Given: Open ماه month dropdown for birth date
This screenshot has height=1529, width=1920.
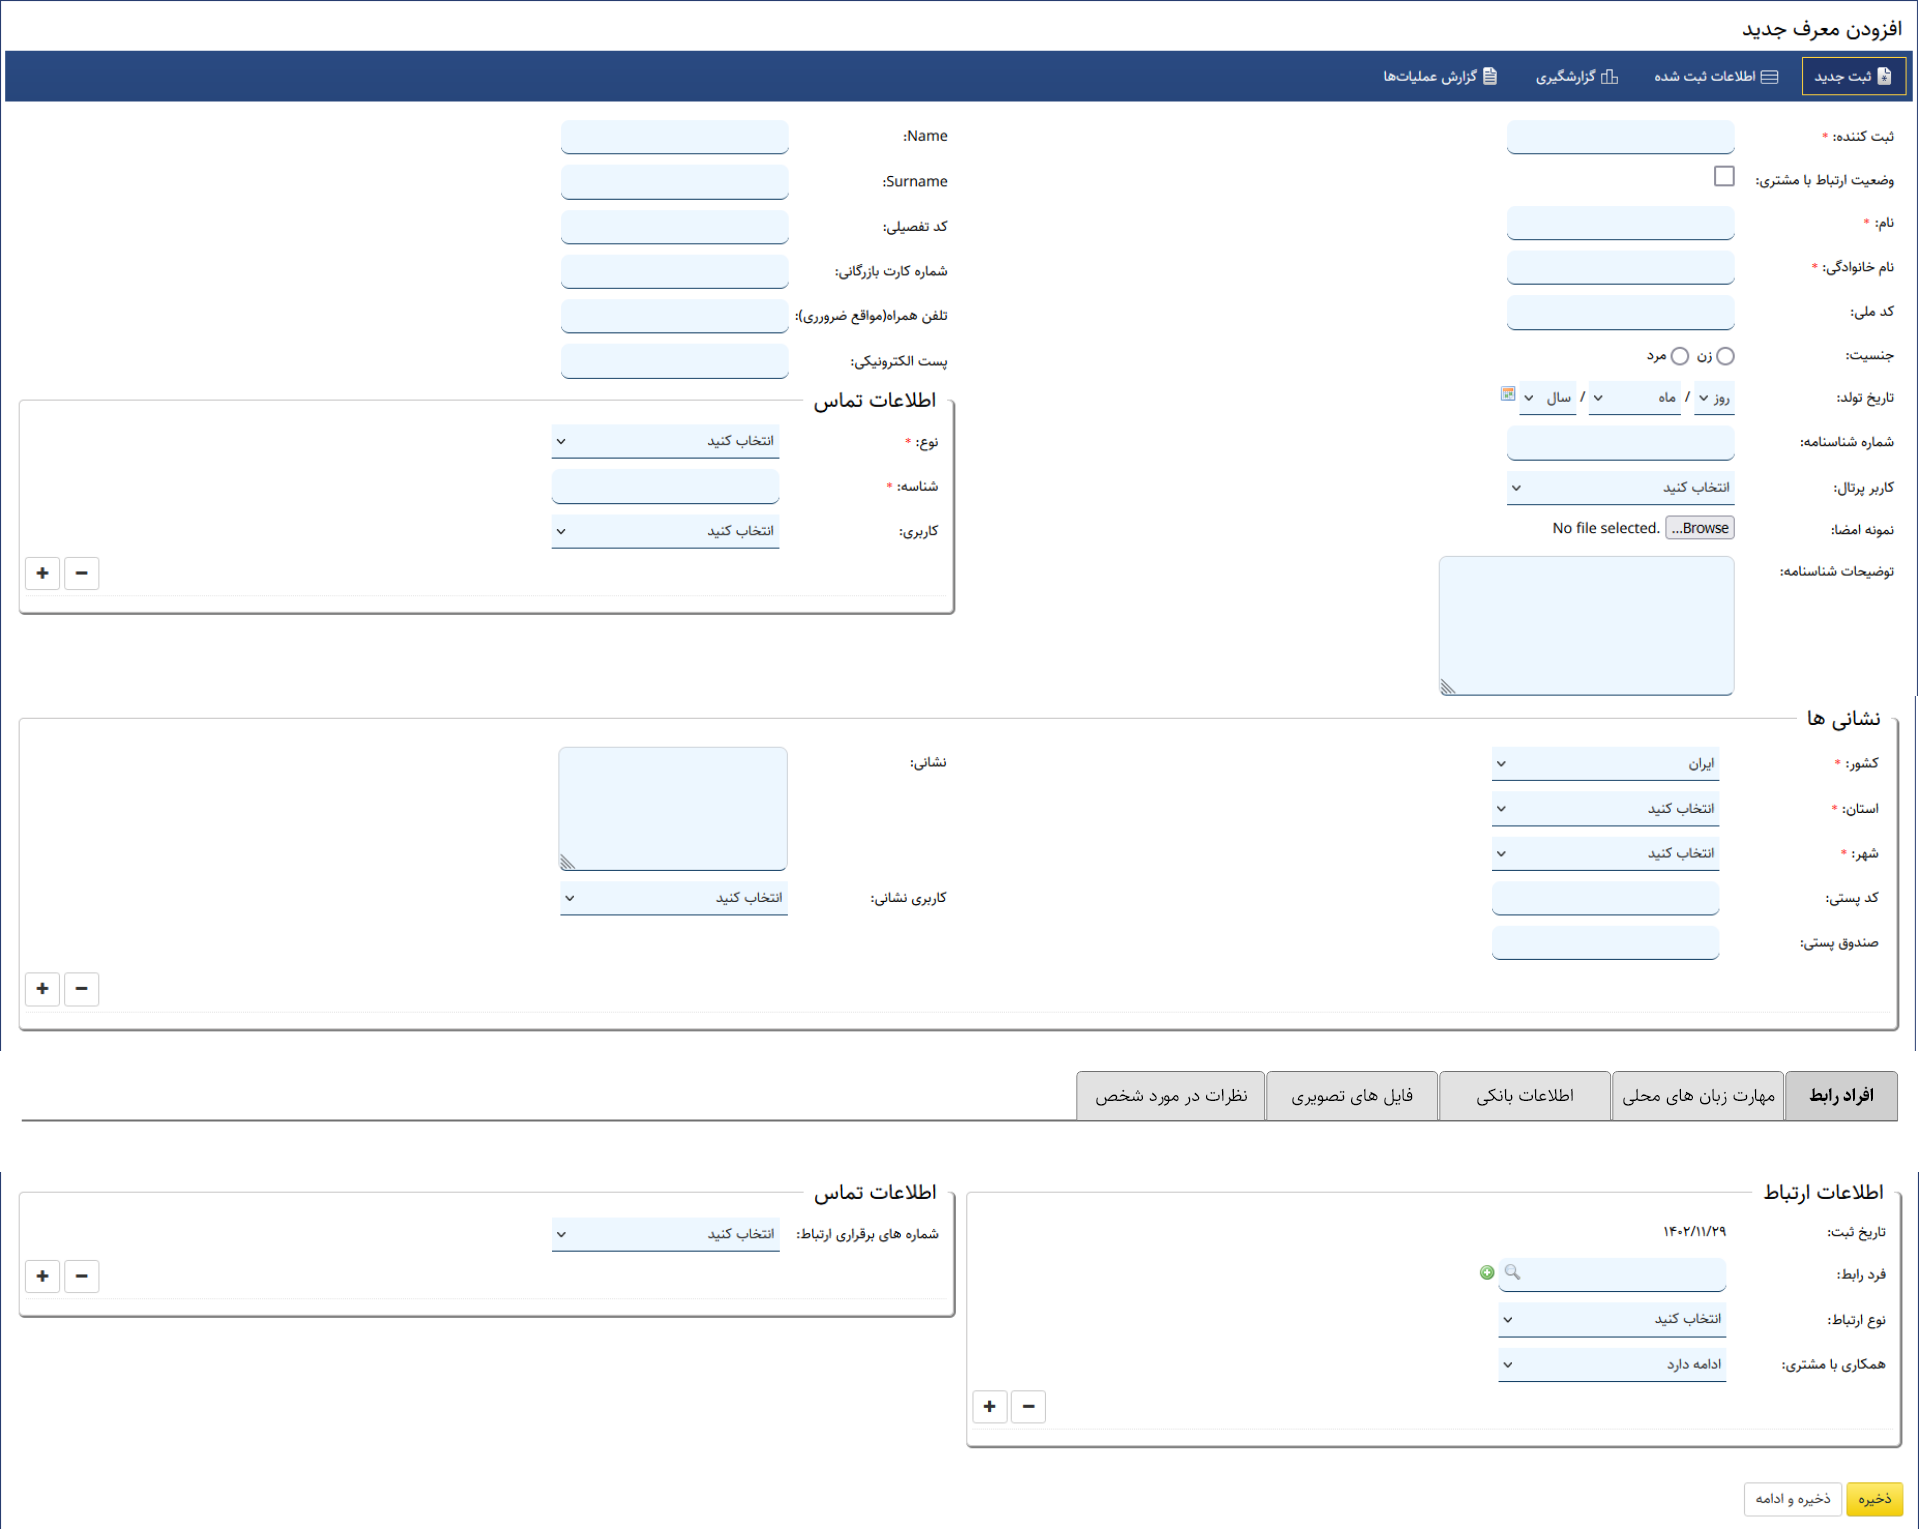Looking at the screenshot, I should [1634, 398].
